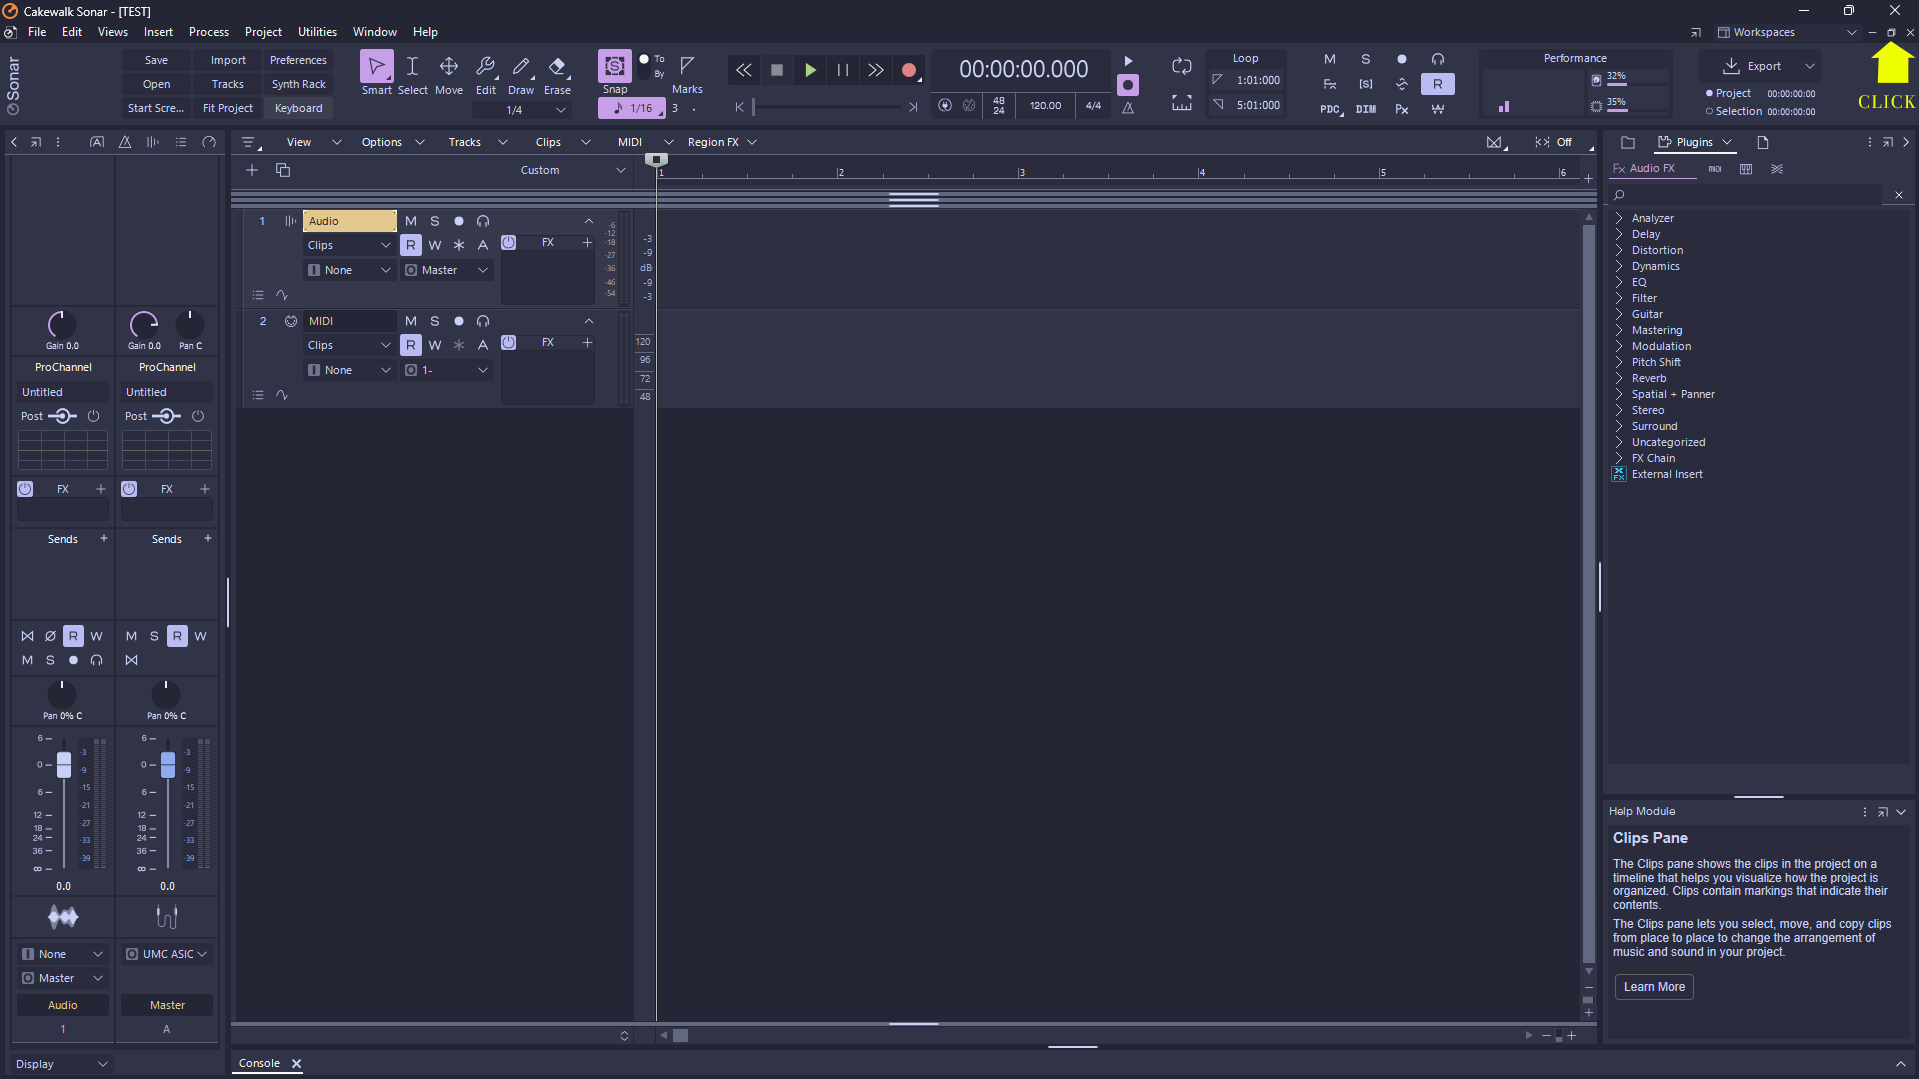Open the Master output dropdown on track 1
The width and height of the screenshot is (1919, 1079).
click(447, 270)
